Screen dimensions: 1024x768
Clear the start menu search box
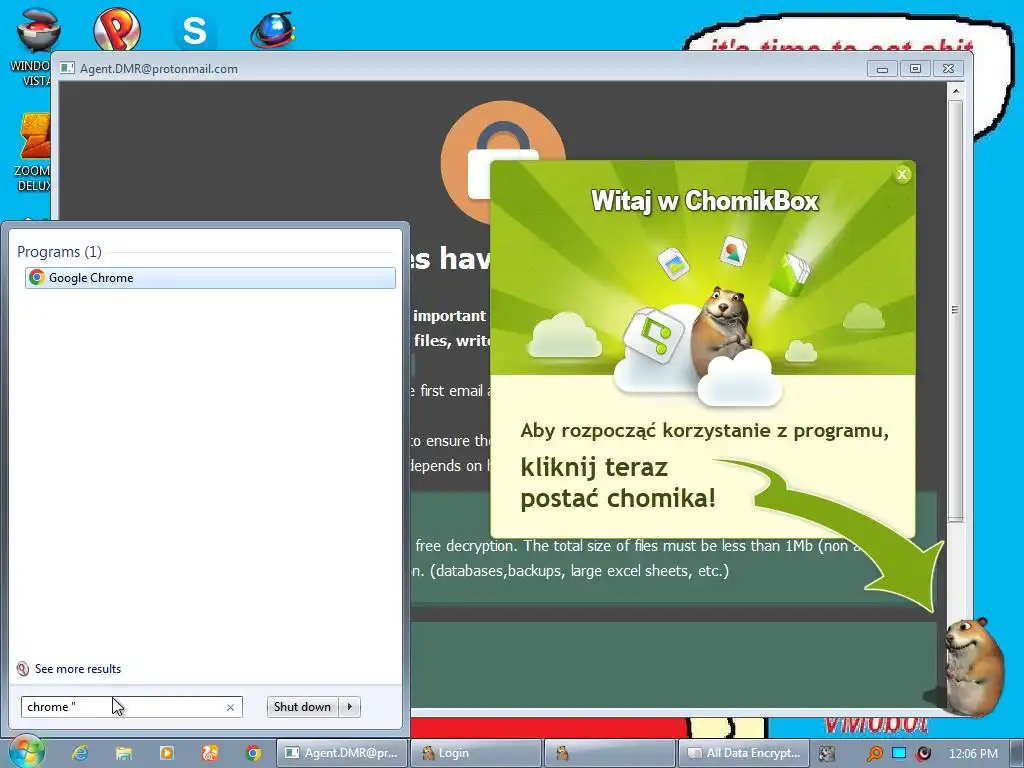point(231,707)
